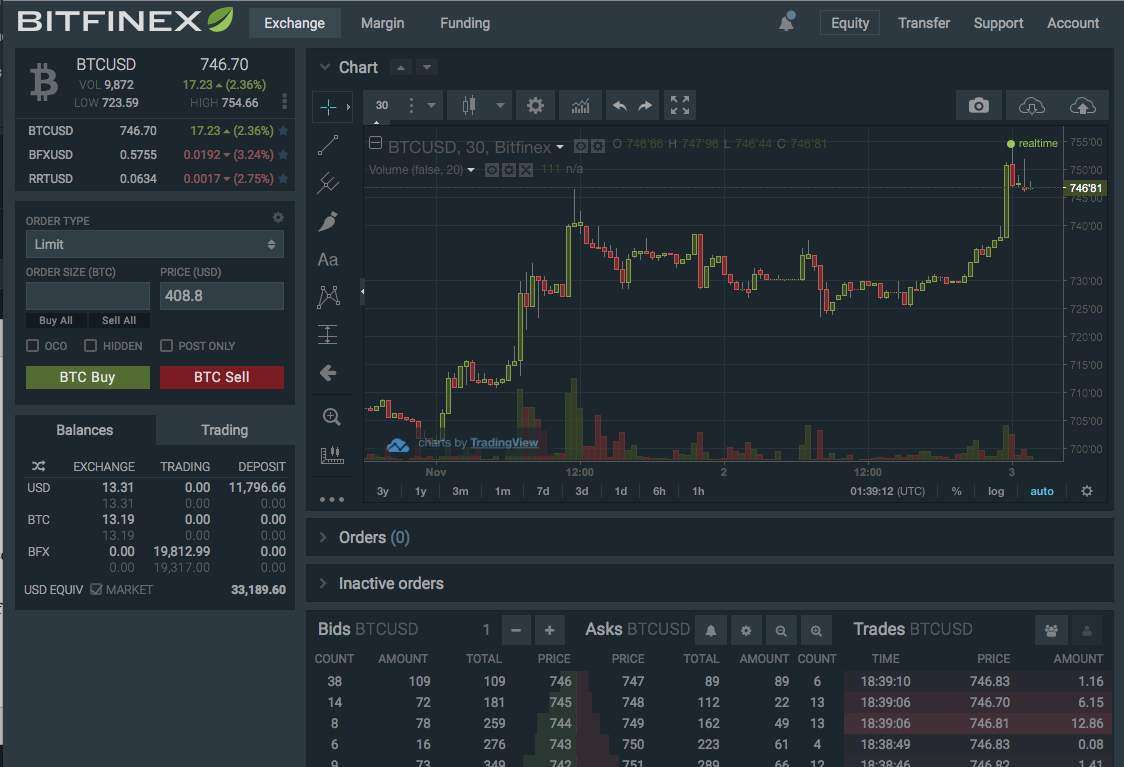Select the crosshair cursor tool

[x=328, y=107]
